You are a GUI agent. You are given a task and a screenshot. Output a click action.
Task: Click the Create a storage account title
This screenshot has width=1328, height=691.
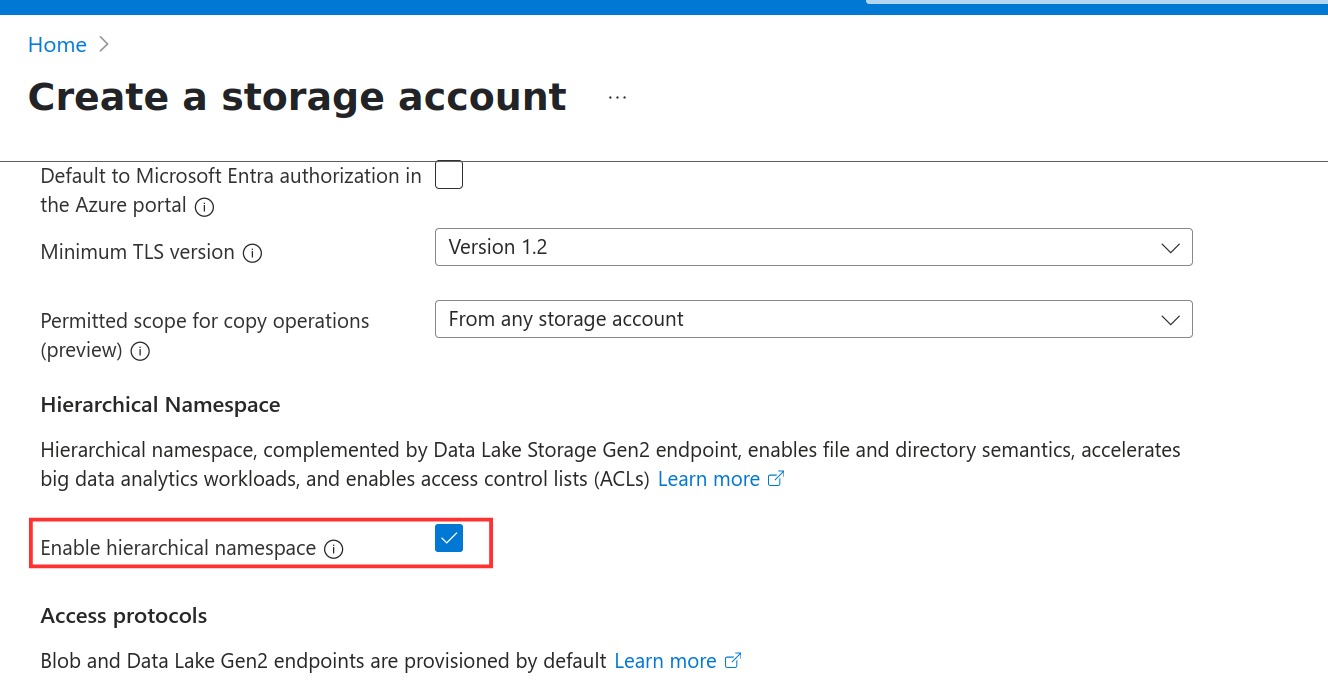coord(297,97)
